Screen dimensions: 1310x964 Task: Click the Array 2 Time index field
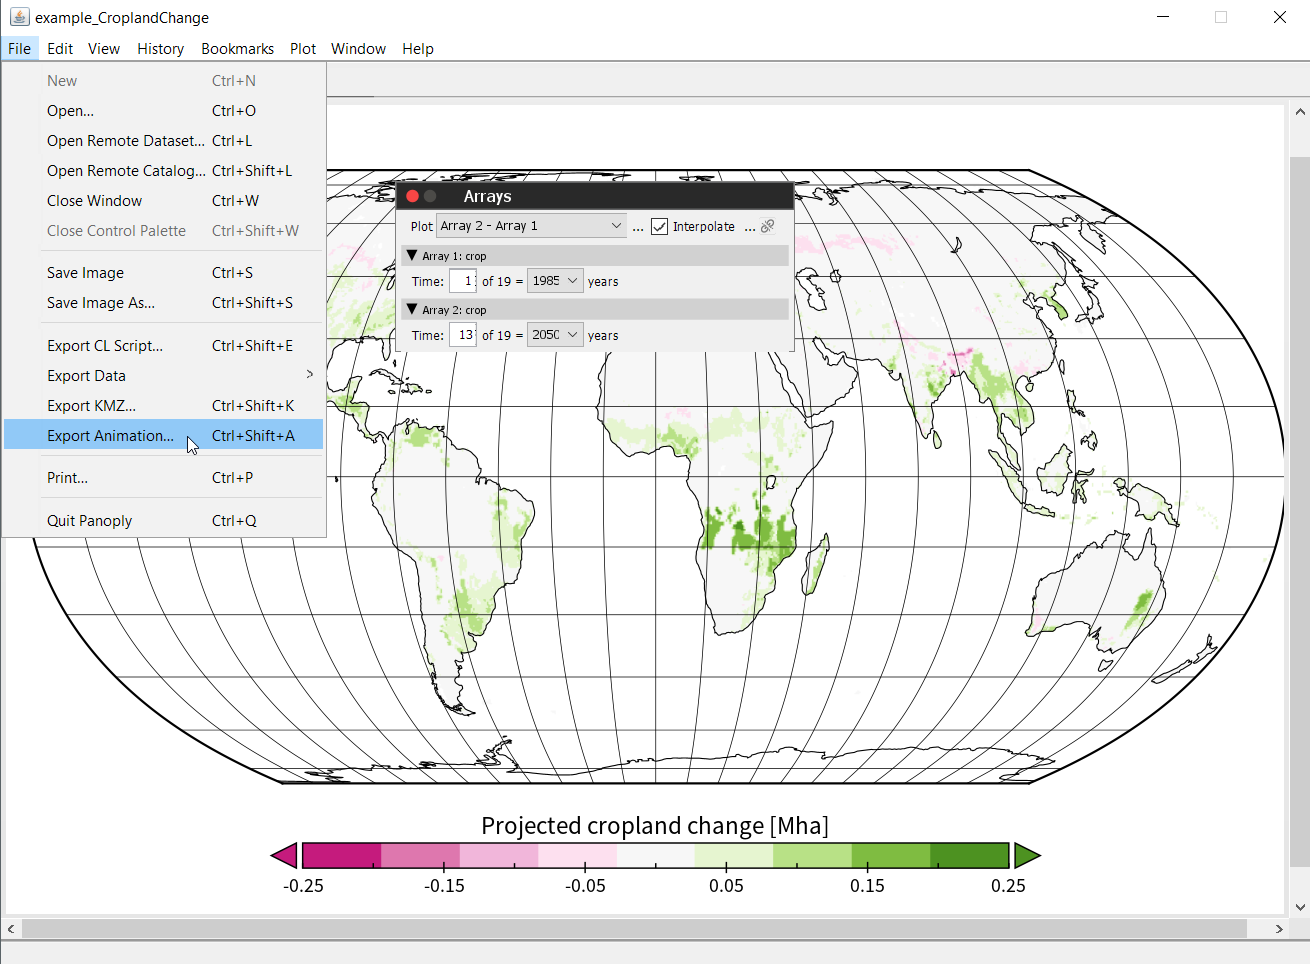coord(462,335)
